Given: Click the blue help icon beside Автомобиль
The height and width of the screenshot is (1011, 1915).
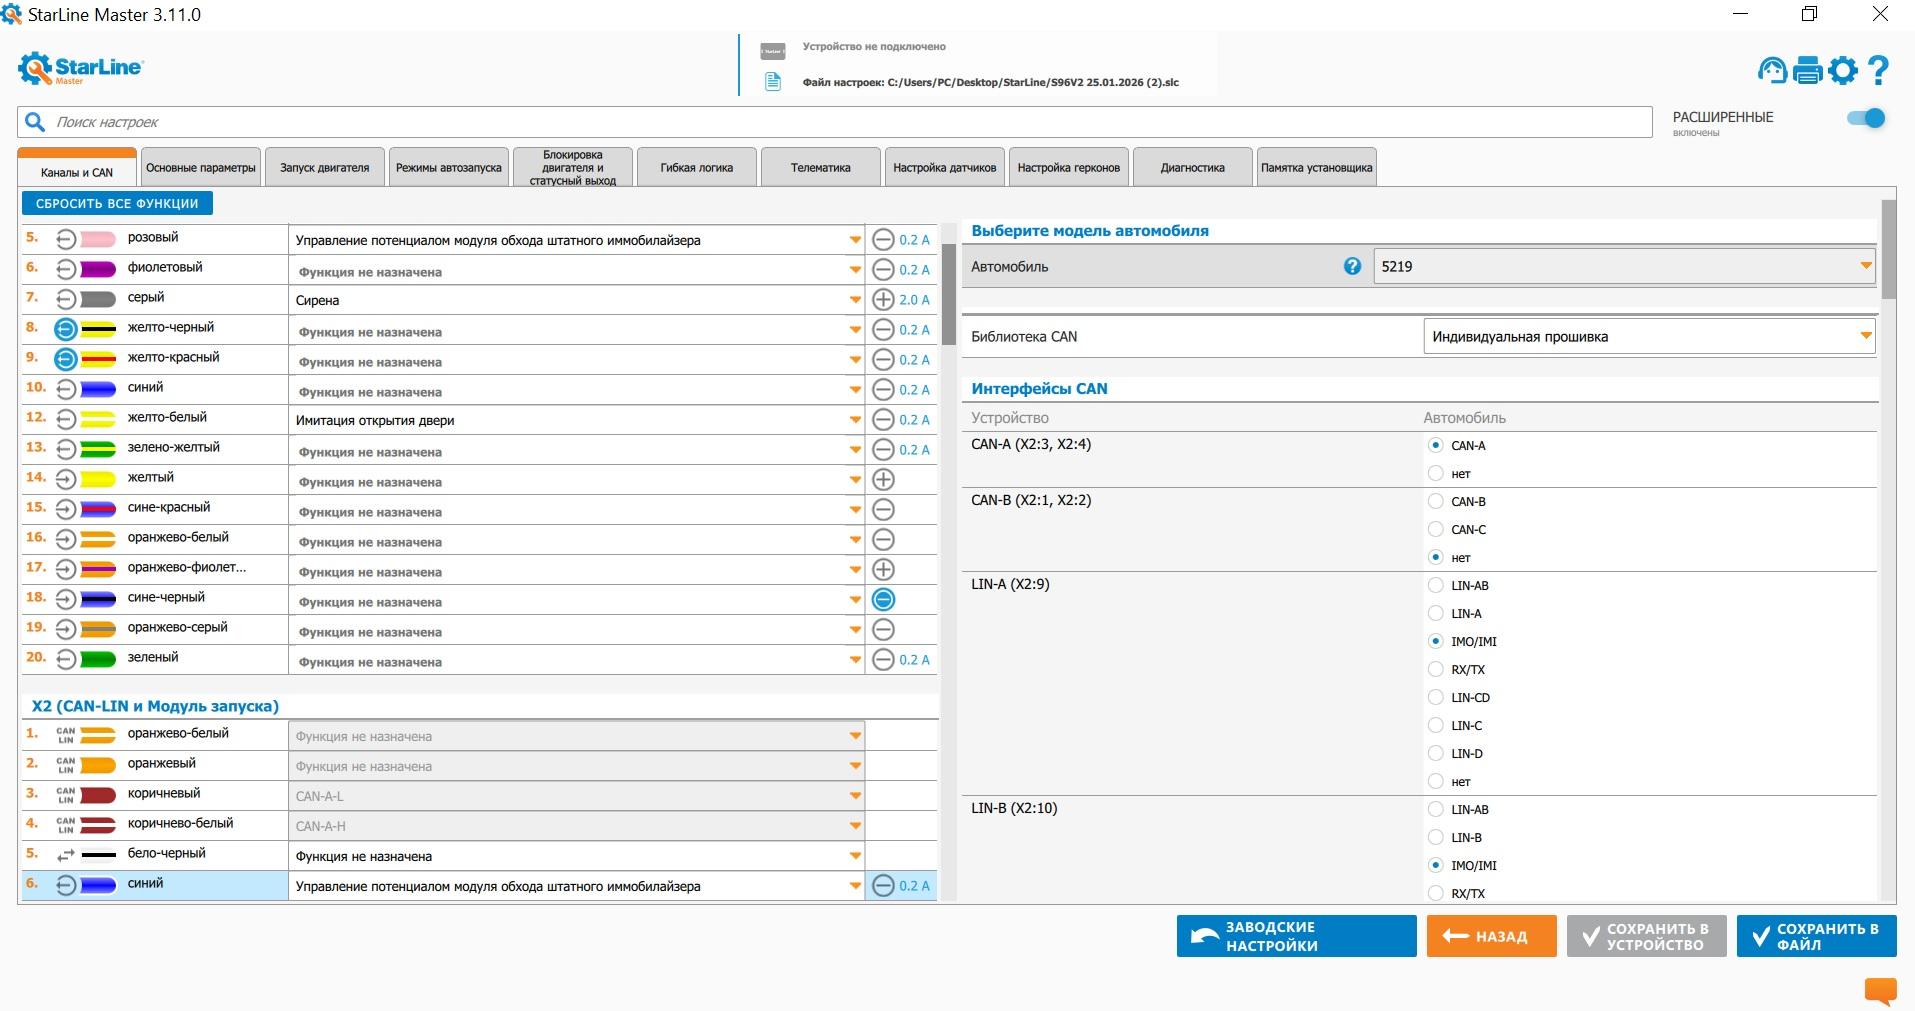Looking at the screenshot, I should coord(1352,266).
